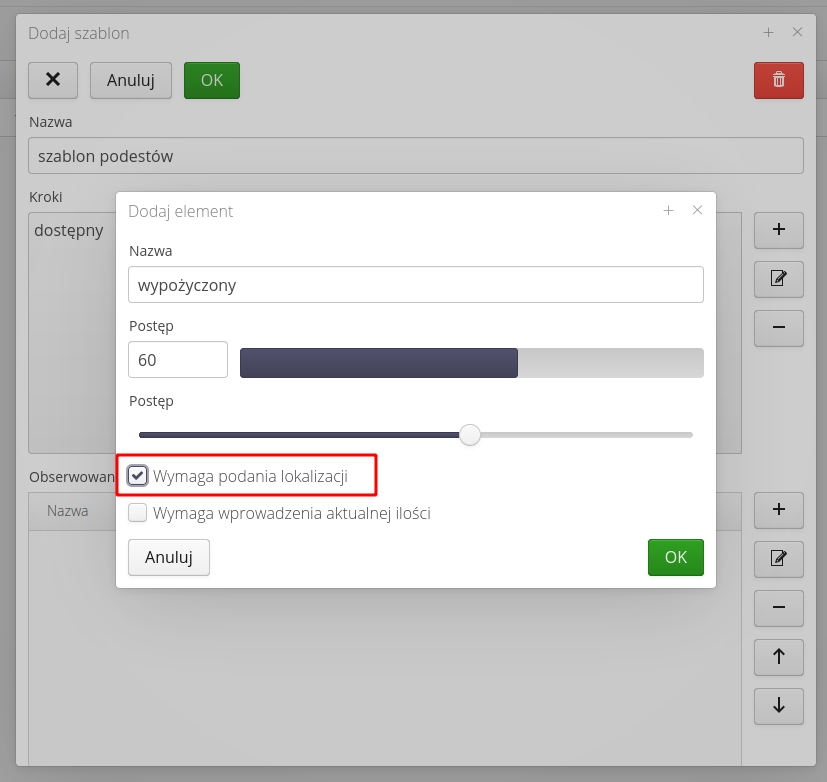Remove observer with the lower minus icon
The height and width of the screenshot is (782, 827).
778,607
